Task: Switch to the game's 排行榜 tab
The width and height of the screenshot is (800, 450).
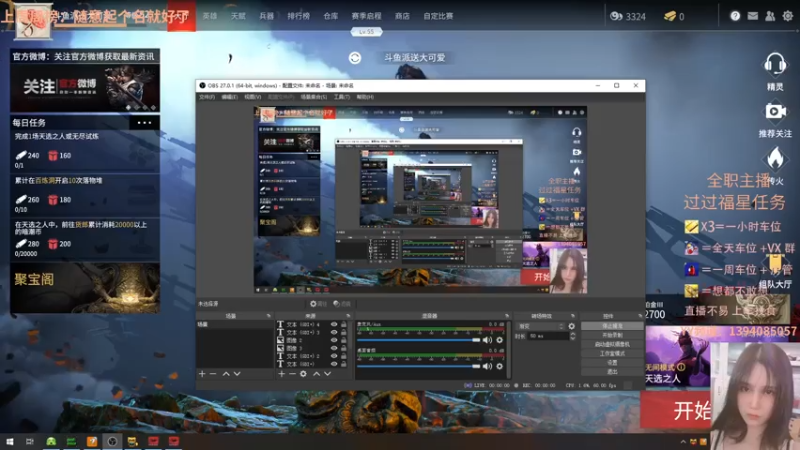Action: [x=298, y=16]
